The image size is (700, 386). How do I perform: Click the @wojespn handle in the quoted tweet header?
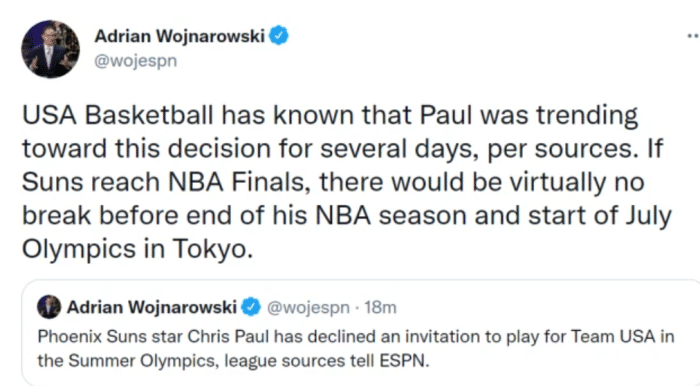point(308,307)
